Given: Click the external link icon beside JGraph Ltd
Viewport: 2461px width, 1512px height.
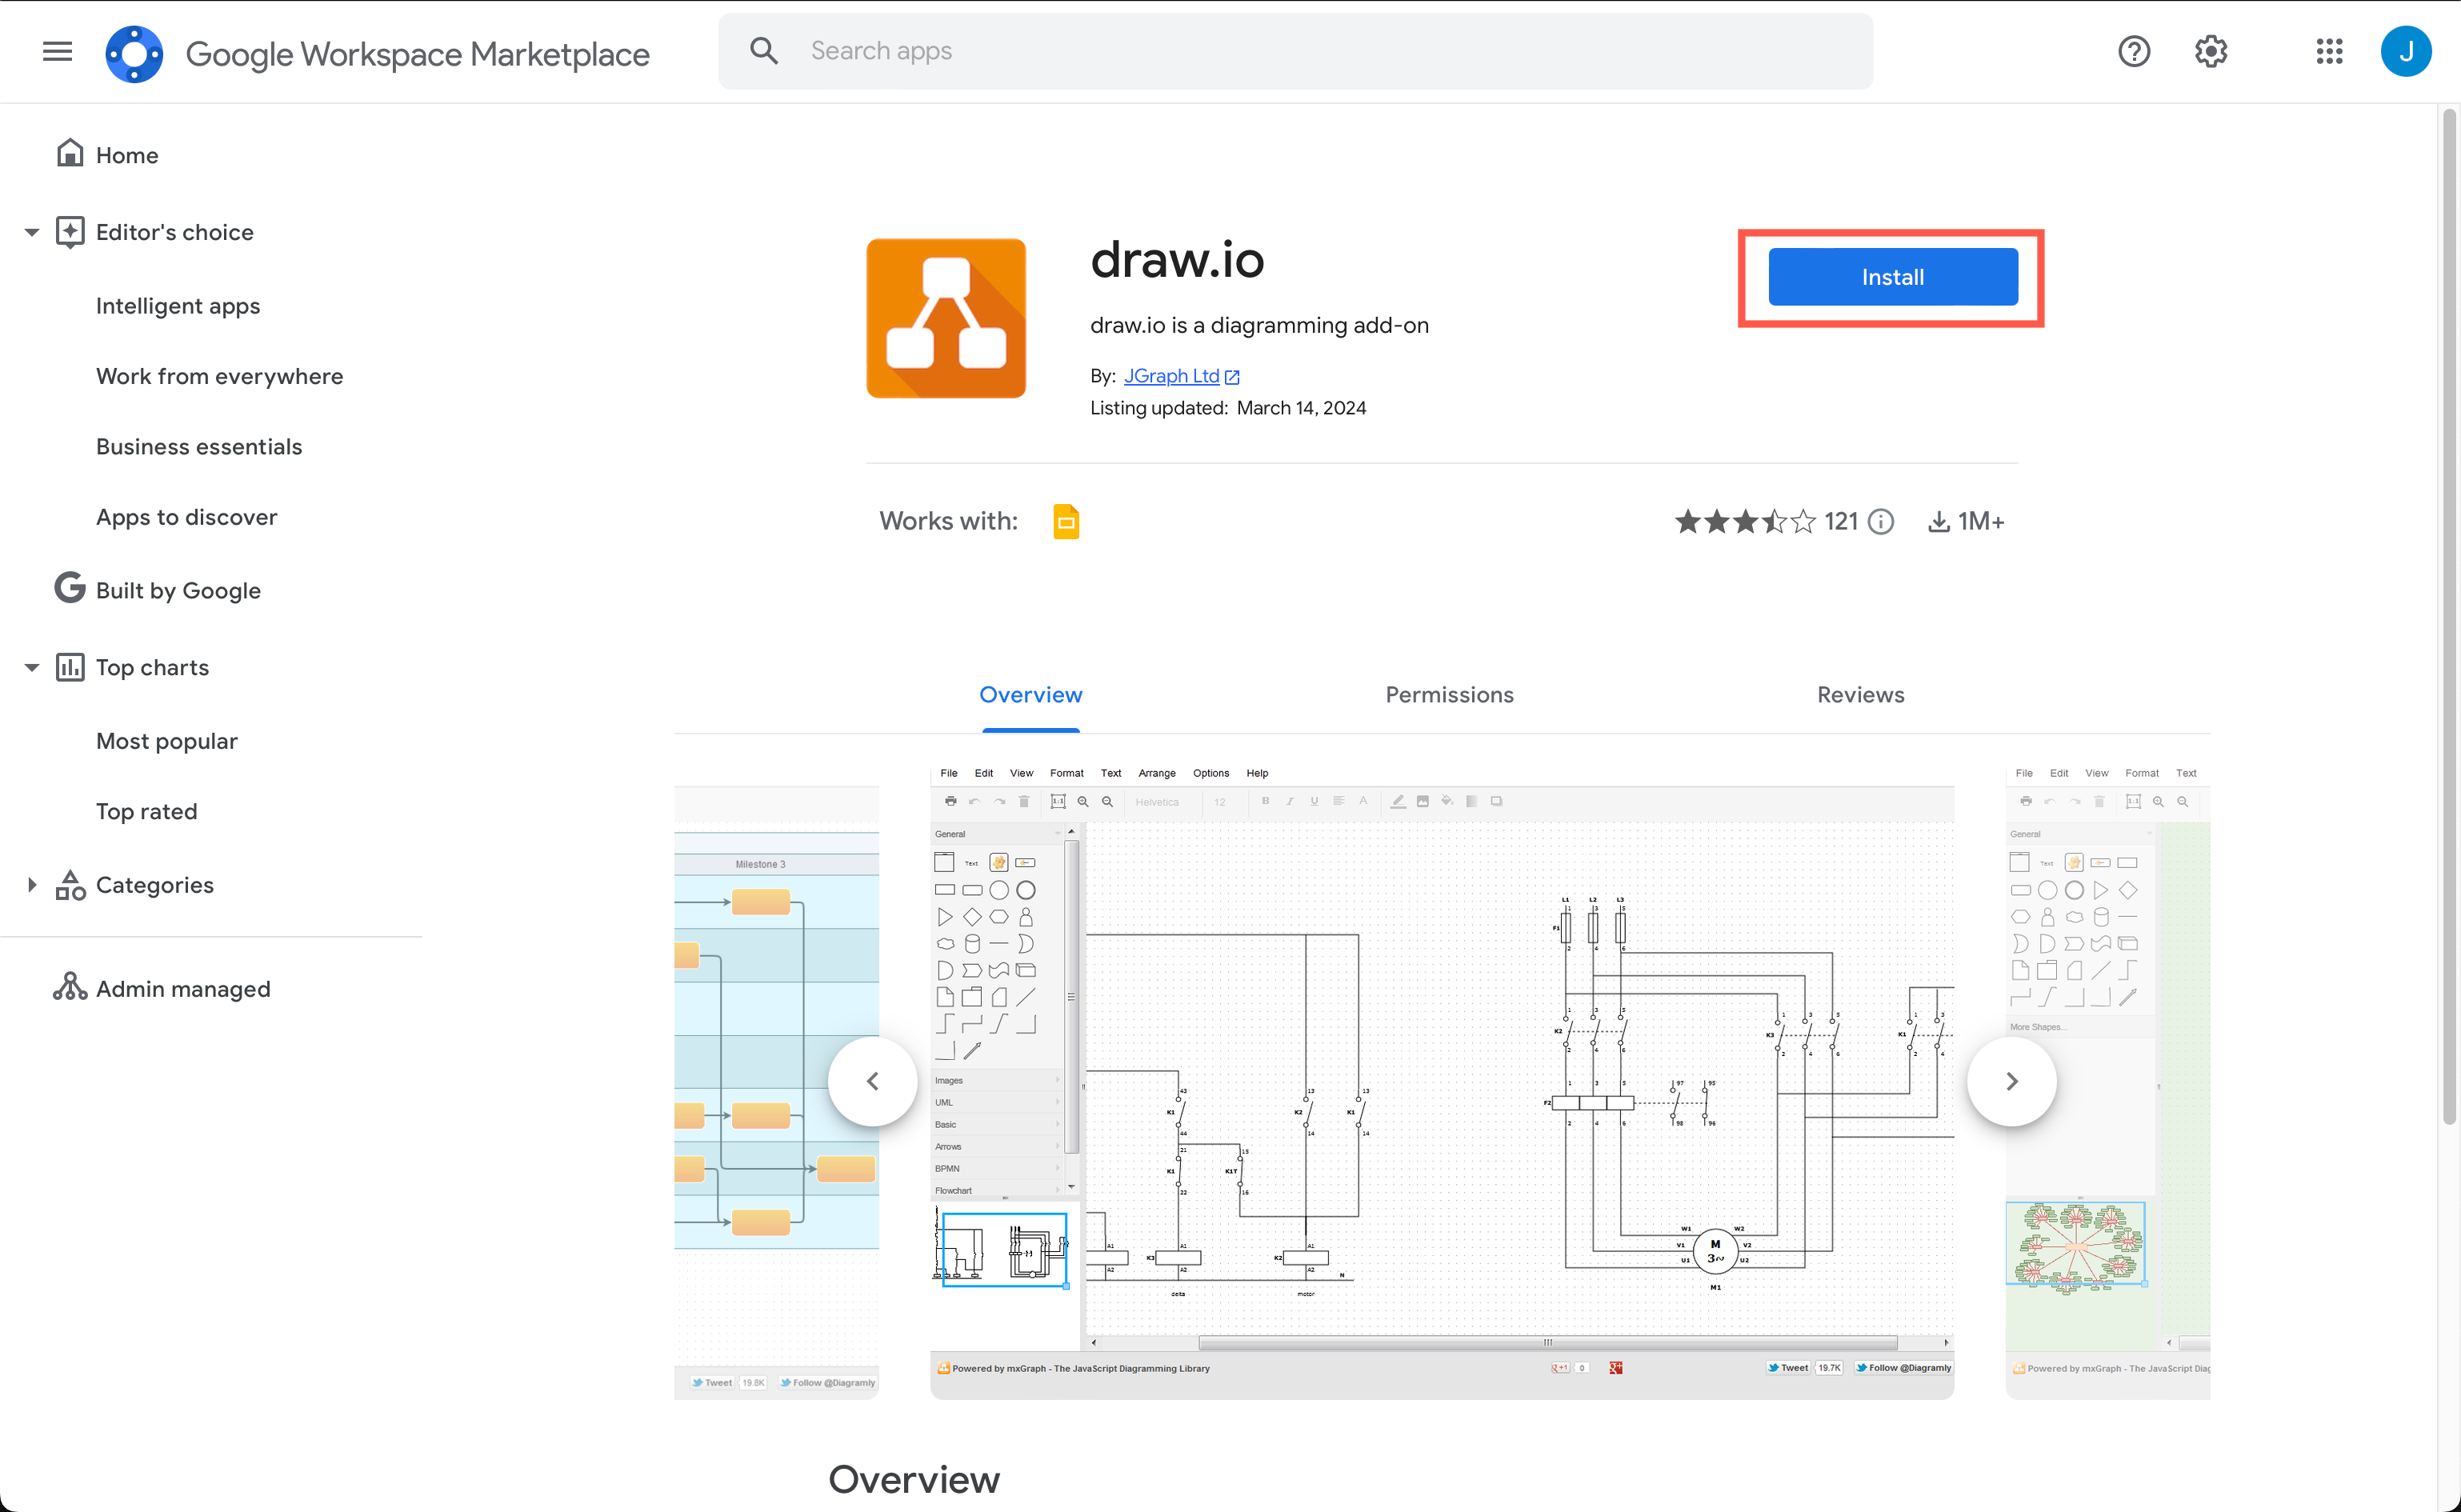Looking at the screenshot, I should [x=1232, y=377].
